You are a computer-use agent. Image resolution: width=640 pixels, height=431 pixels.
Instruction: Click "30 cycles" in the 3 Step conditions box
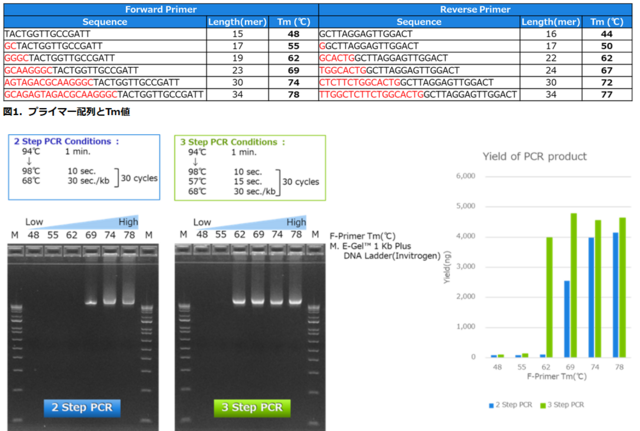301,182
